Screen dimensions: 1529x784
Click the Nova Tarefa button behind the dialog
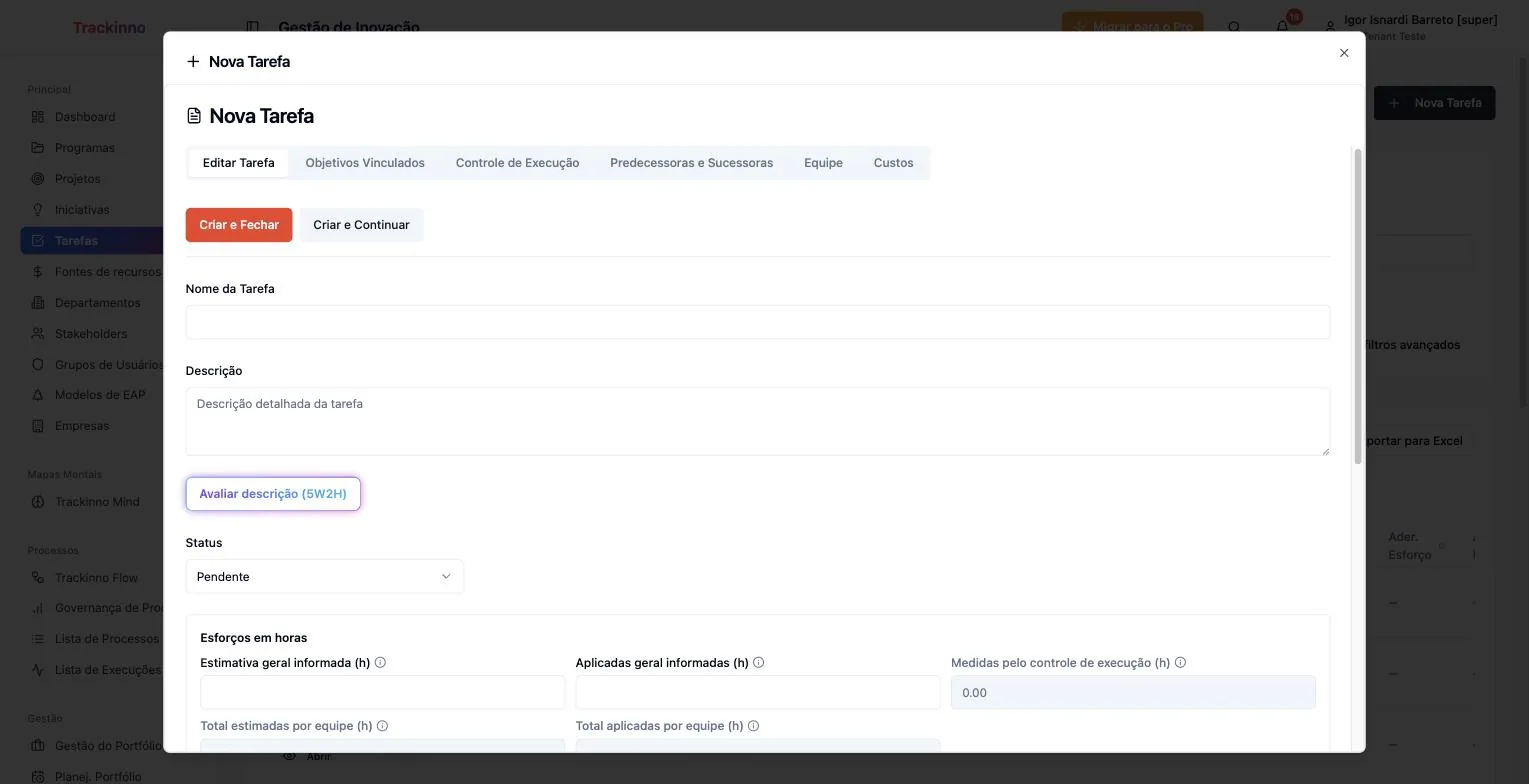(x=1434, y=103)
